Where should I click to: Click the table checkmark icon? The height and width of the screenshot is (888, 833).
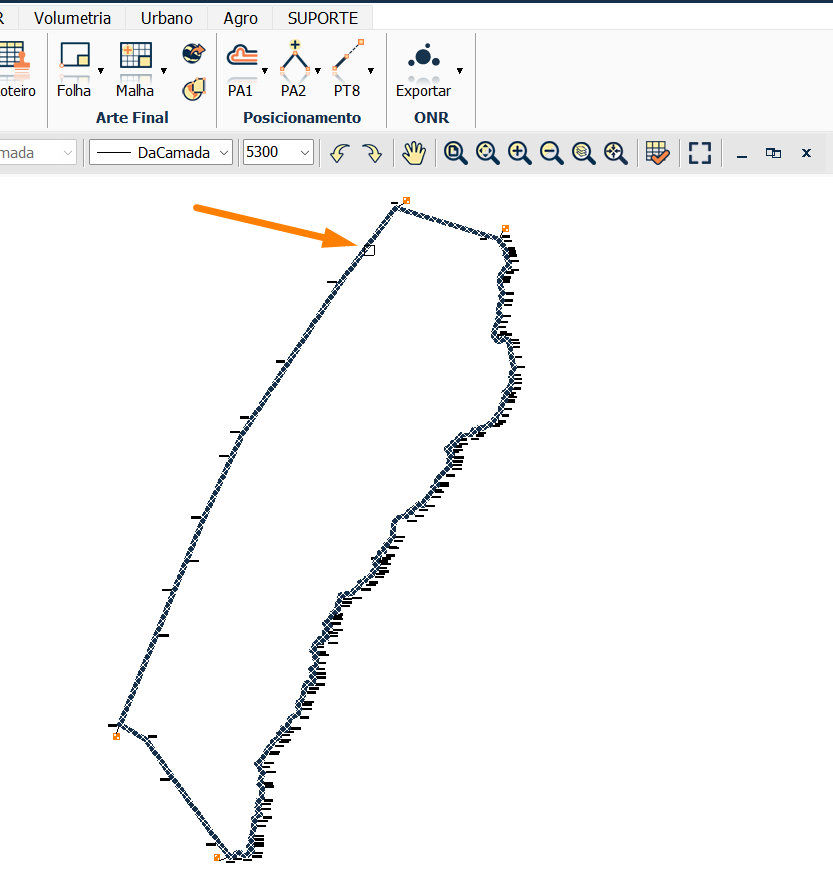657,153
